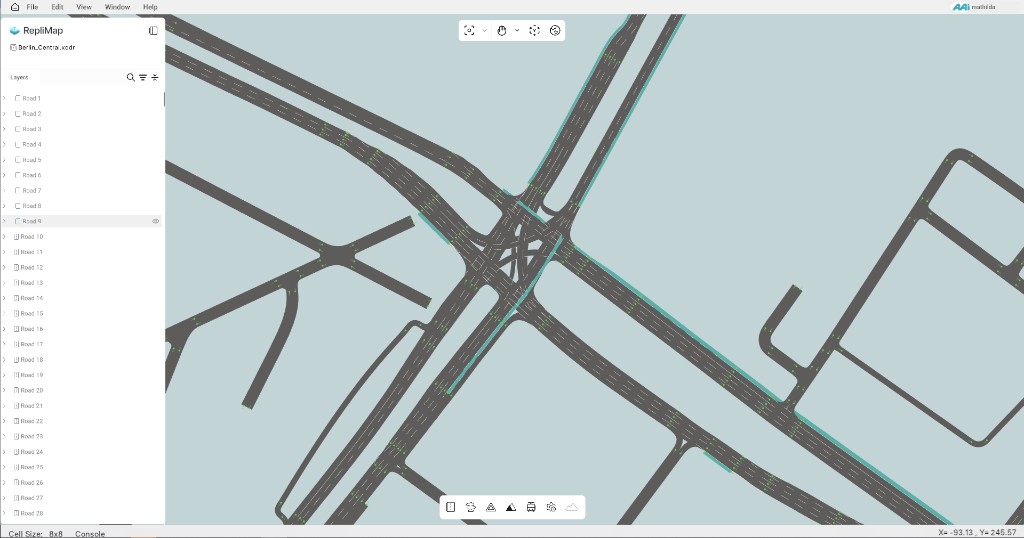Select the route settings tool
This screenshot has height=538, width=1024.
point(551,507)
